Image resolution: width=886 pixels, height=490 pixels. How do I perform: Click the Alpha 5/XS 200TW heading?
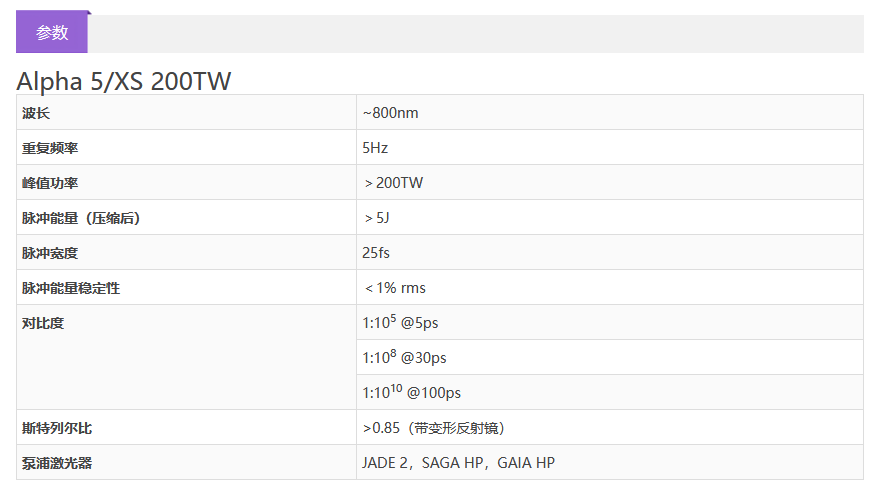pyautogui.click(x=124, y=81)
